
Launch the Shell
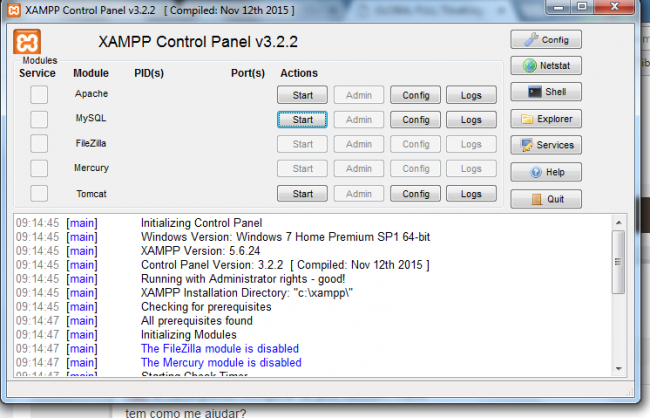point(546,92)
